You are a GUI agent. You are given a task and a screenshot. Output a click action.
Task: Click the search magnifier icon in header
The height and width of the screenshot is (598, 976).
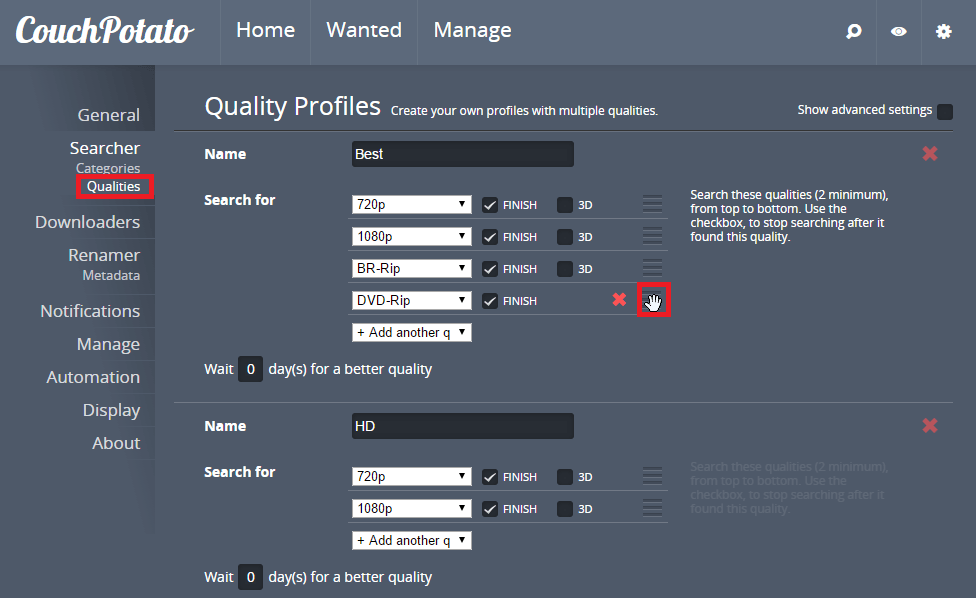click(853, 31)
